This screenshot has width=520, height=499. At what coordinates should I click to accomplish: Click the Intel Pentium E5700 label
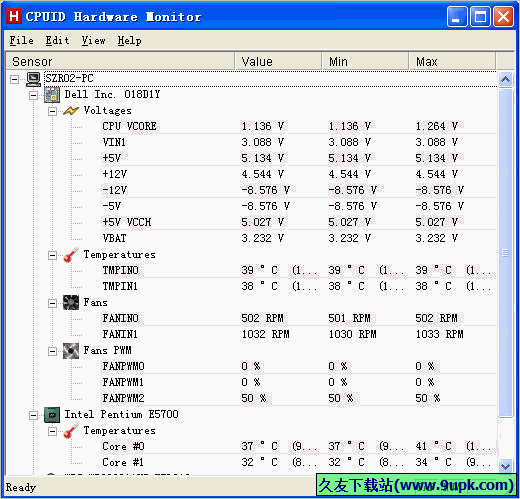click(121, 415)
